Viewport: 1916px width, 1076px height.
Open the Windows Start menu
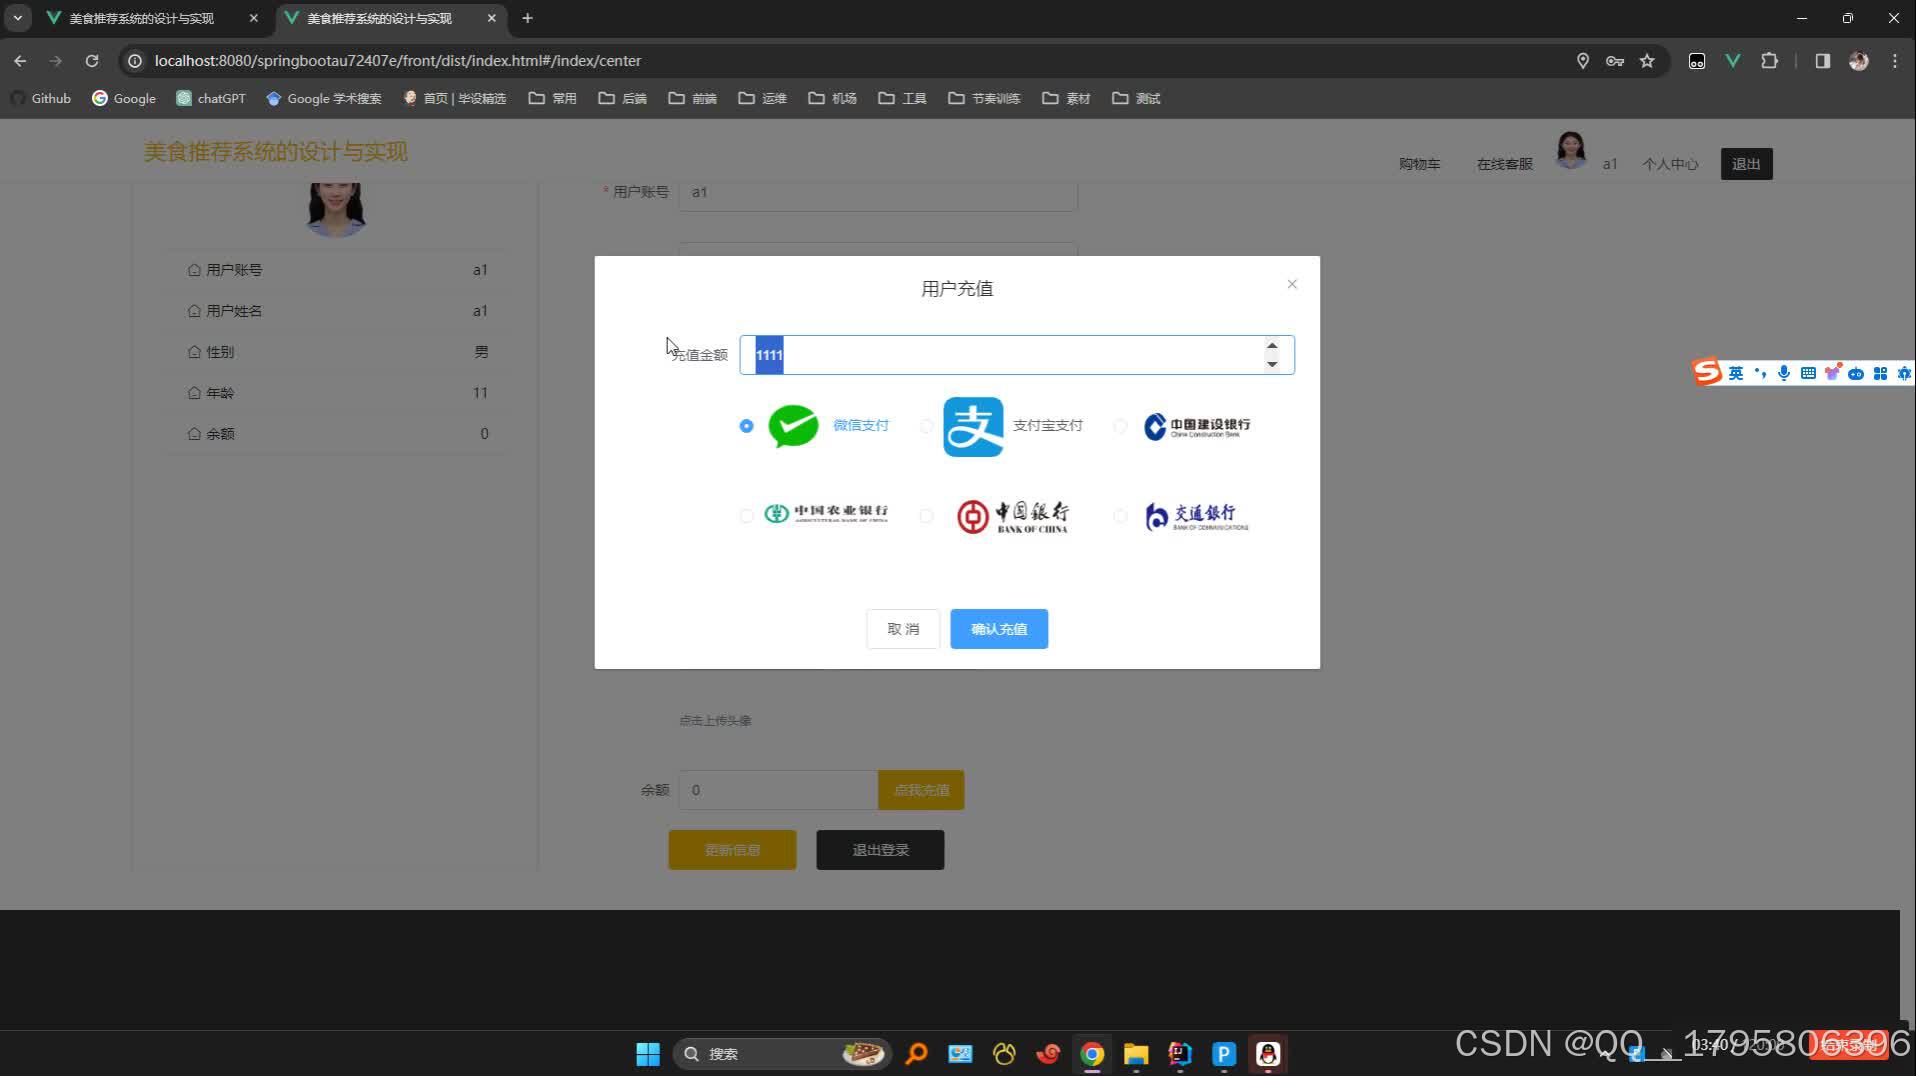(648, 1054)
